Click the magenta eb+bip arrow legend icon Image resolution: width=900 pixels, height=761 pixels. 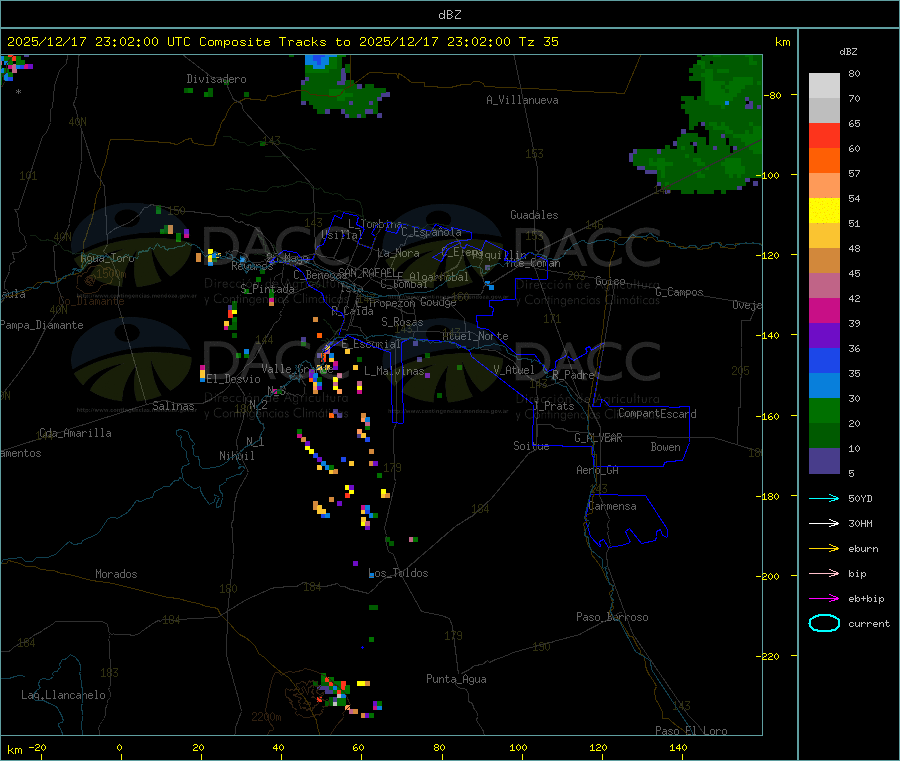(824, 598)
